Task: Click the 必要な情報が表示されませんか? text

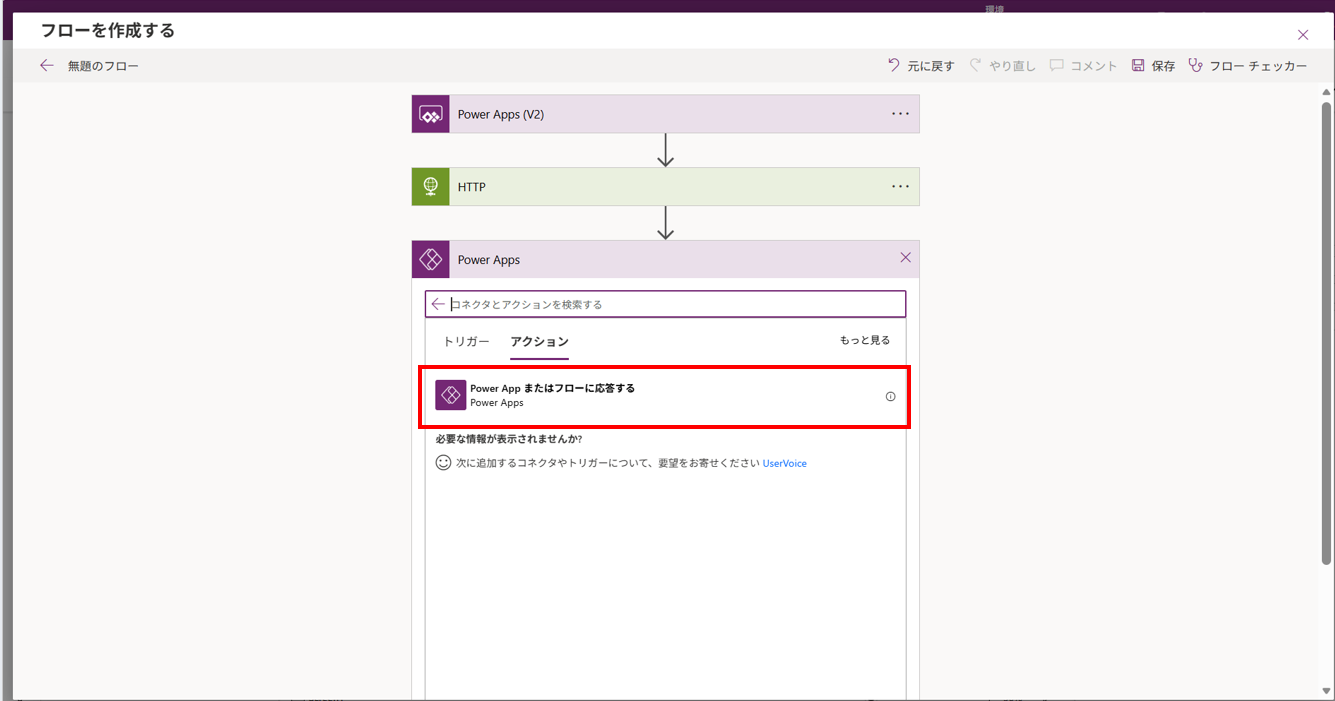Action: coord(509,439)
